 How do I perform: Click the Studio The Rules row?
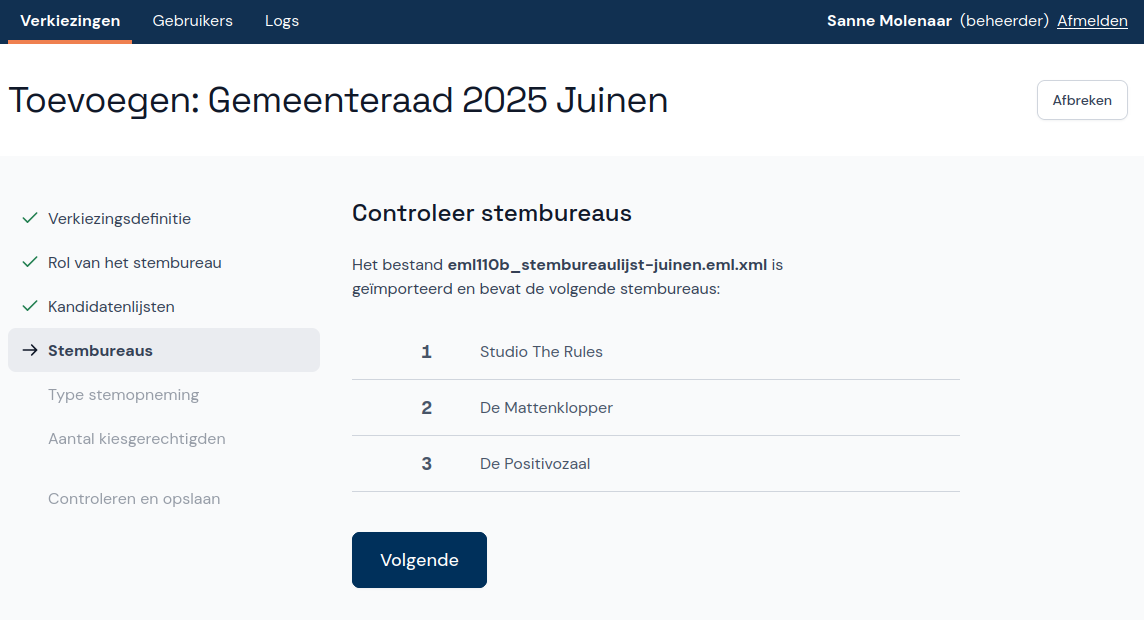[541, 352]
